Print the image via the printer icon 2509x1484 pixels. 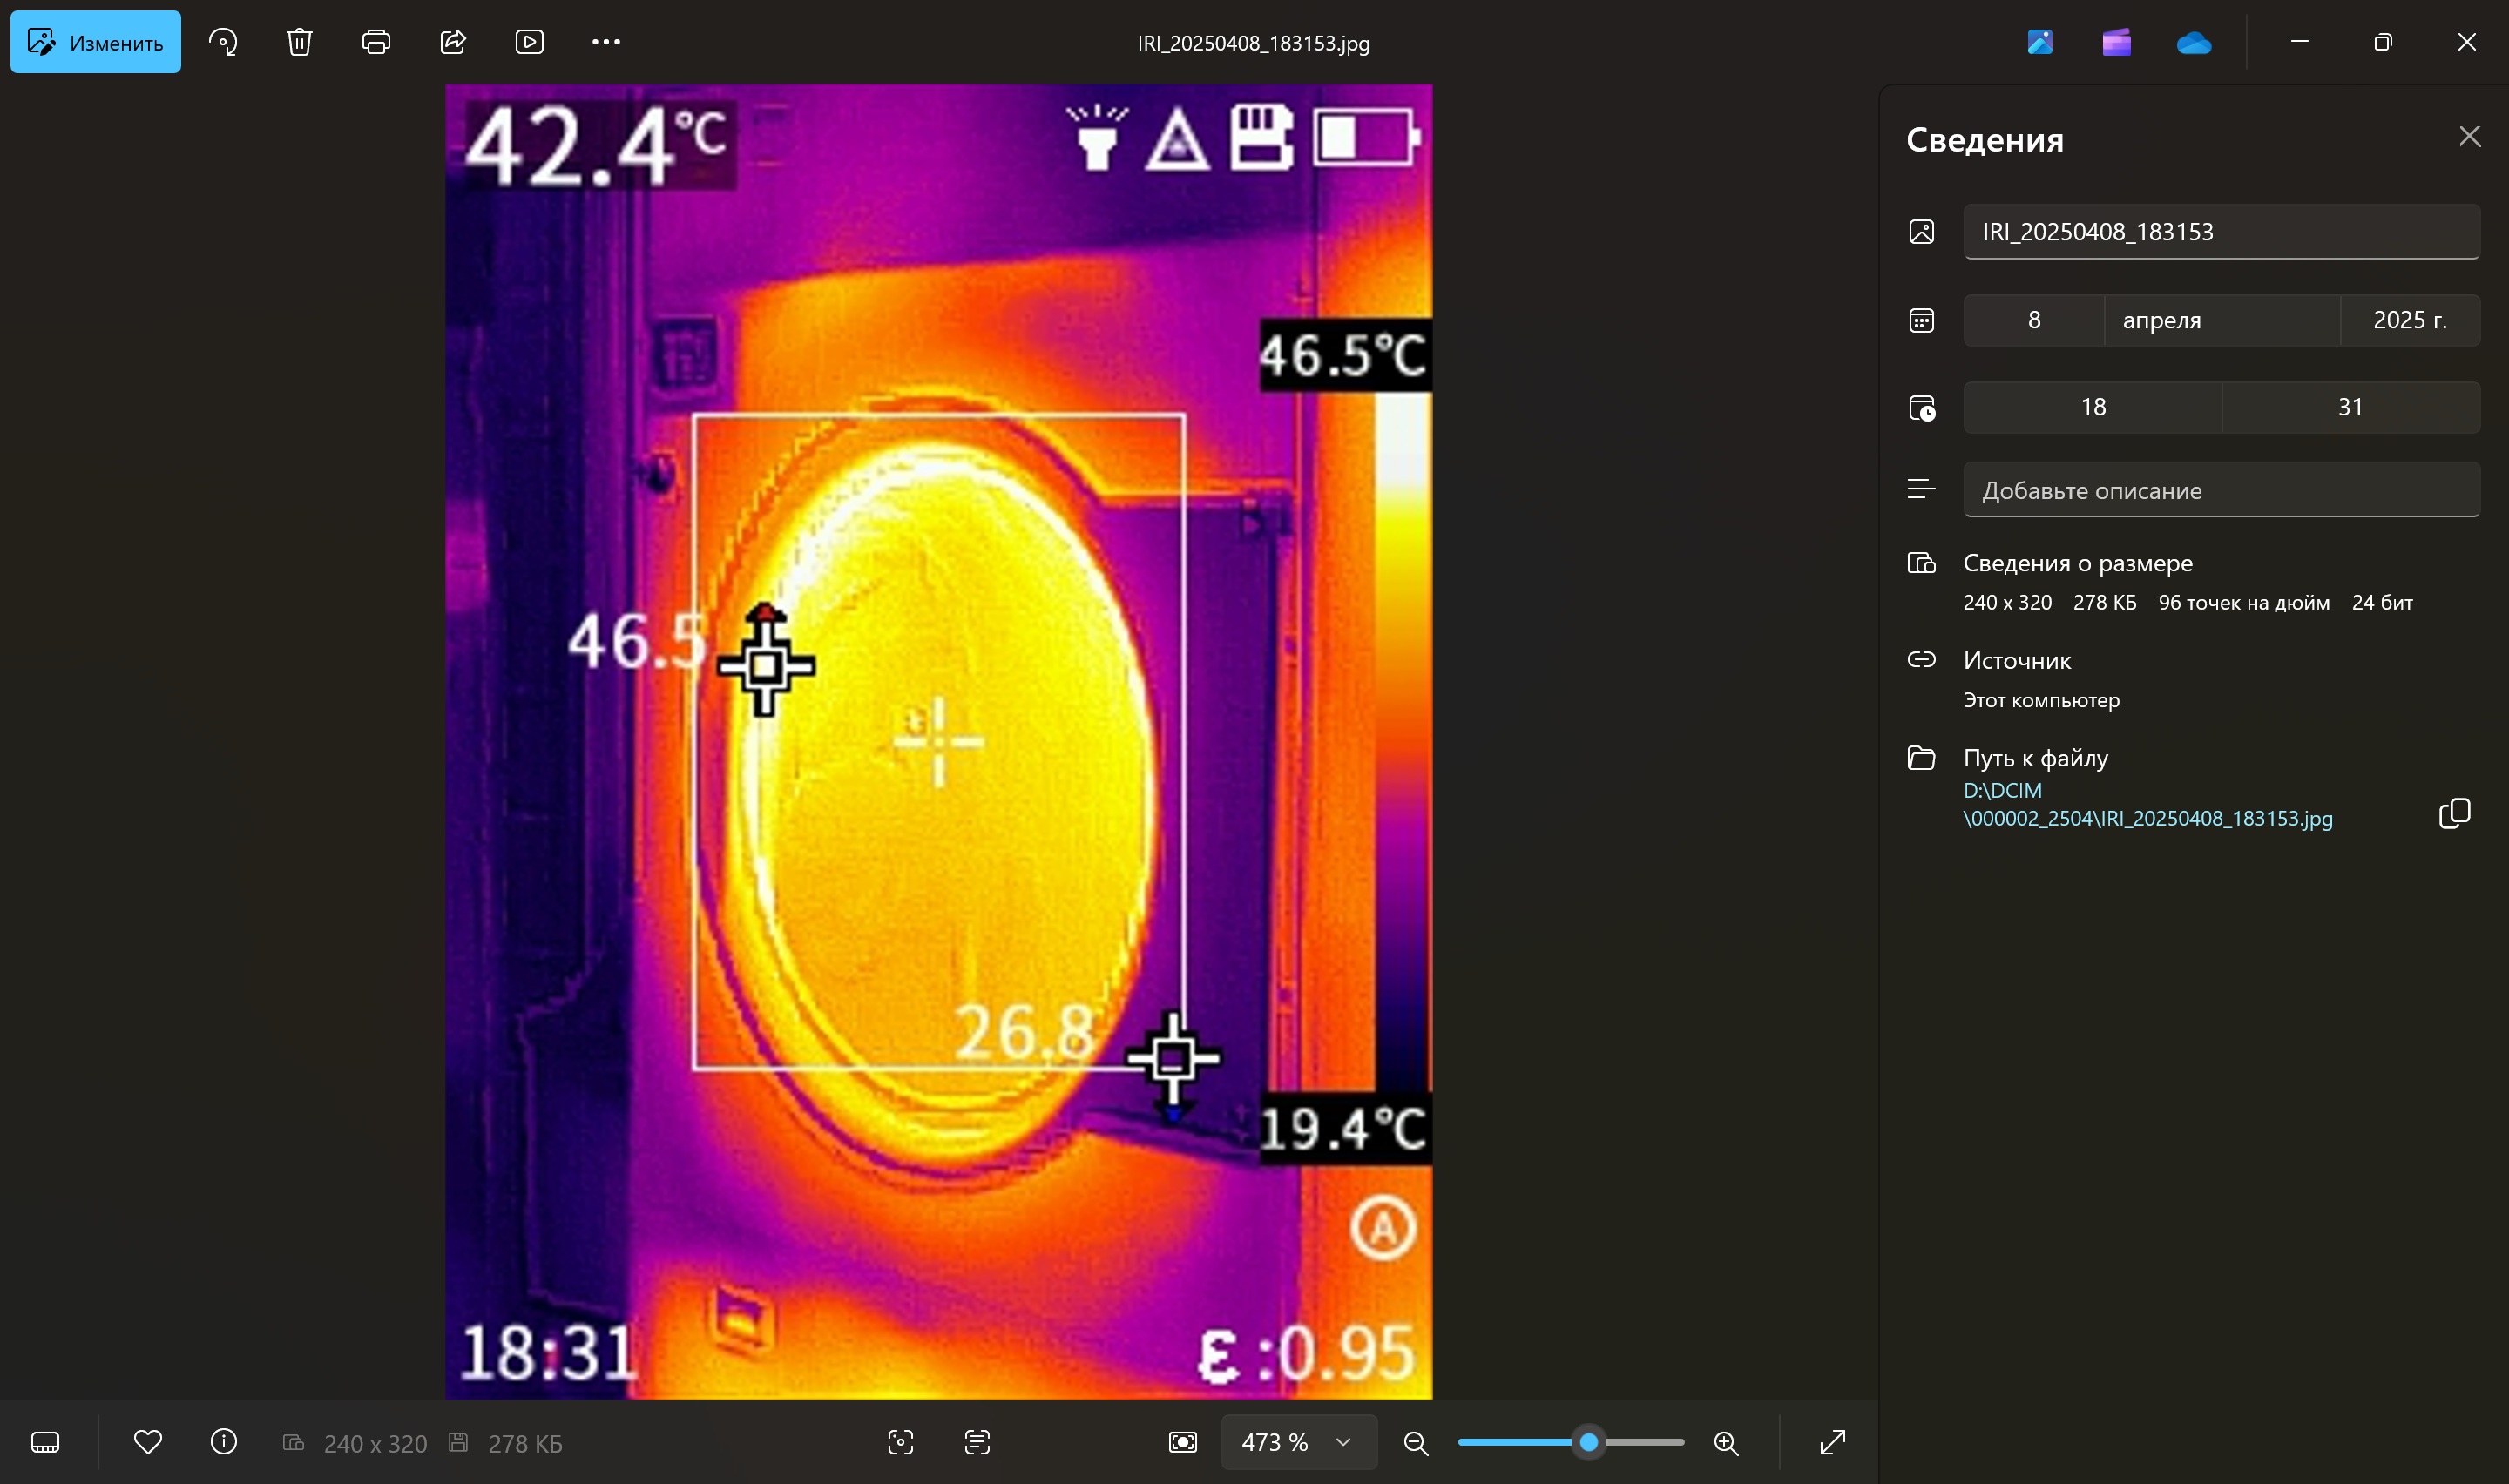point(376,42)
